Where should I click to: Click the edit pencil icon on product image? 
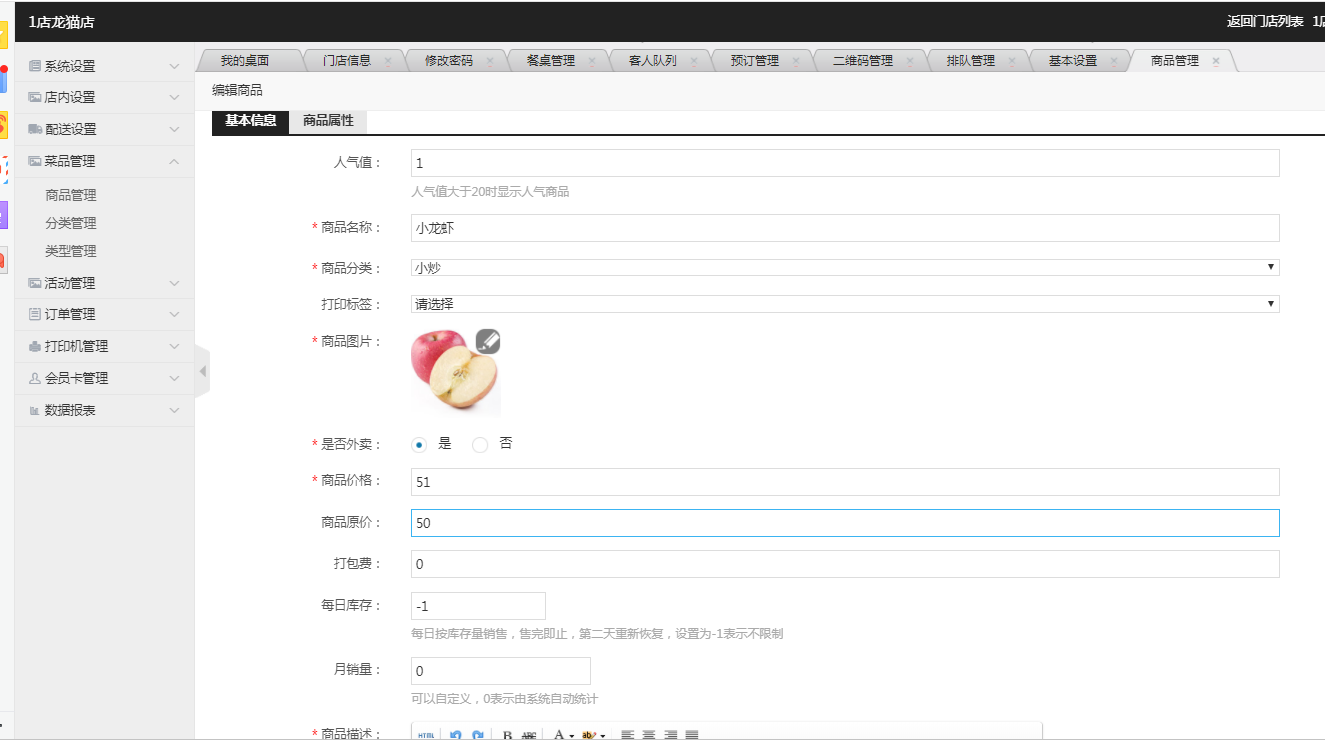(x=487, y=341)
